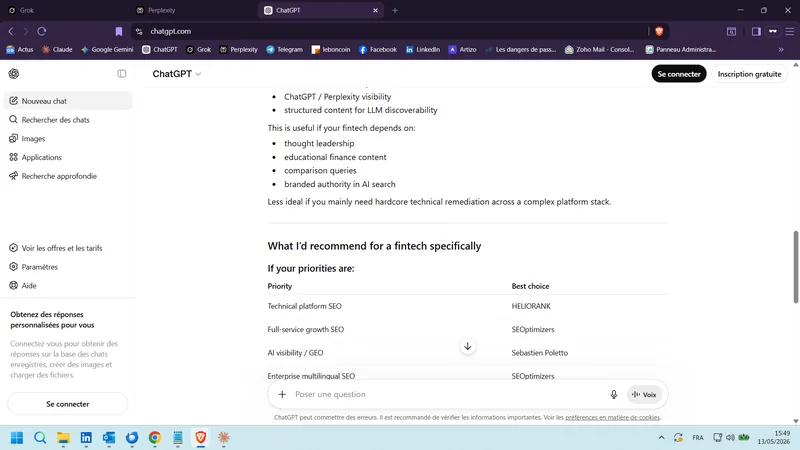This screenshot has height=450, width=800.
Task: Open a new browser tab
Action: tap(395, 10)
